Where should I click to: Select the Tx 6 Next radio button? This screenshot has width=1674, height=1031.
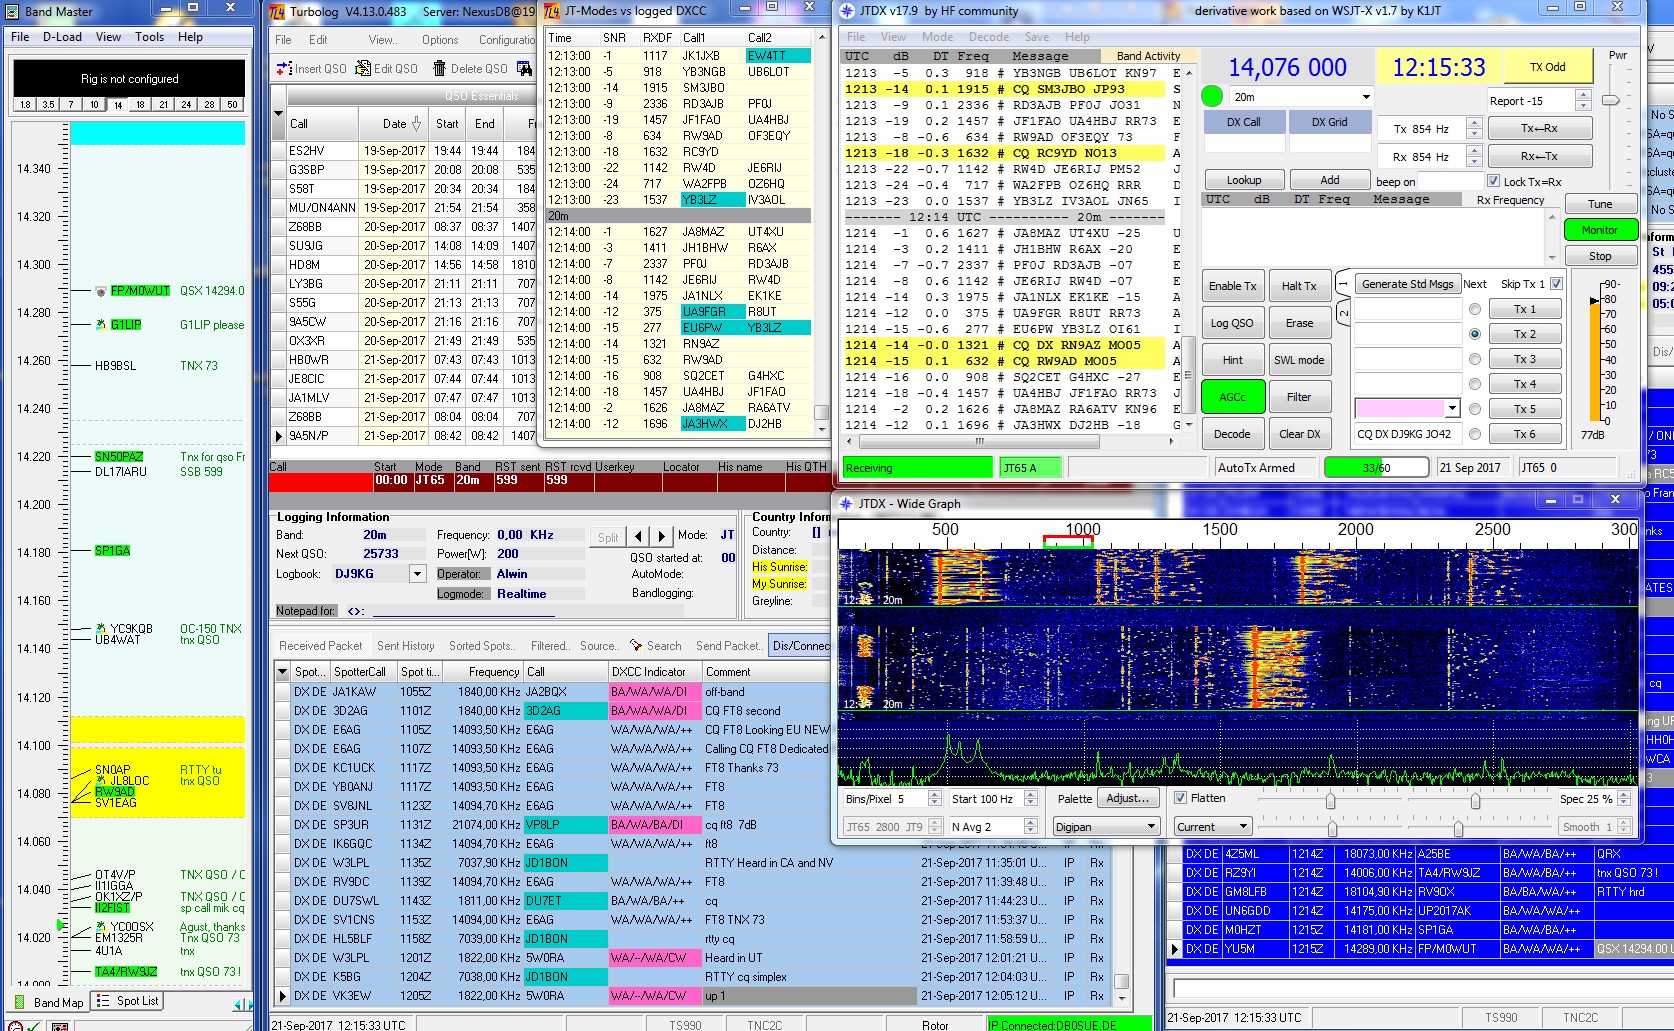point(1474,434)
